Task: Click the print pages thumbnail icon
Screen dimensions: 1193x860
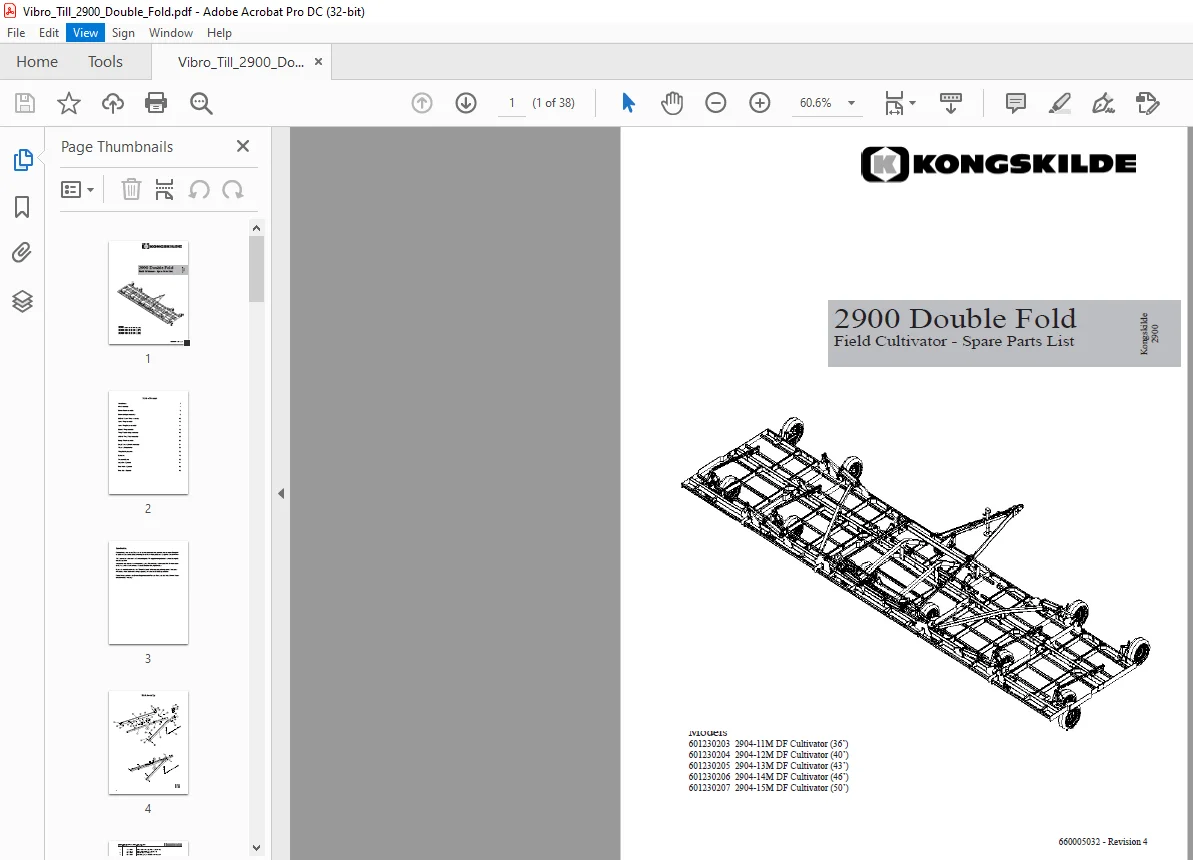Action: (164, 190)
